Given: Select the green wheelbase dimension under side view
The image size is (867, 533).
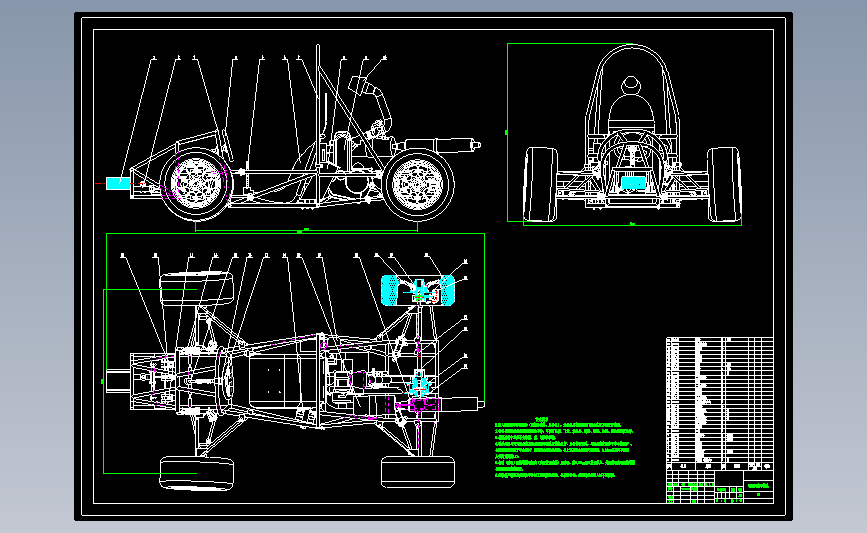Looking at the screenshot, I should pos(306,227).
